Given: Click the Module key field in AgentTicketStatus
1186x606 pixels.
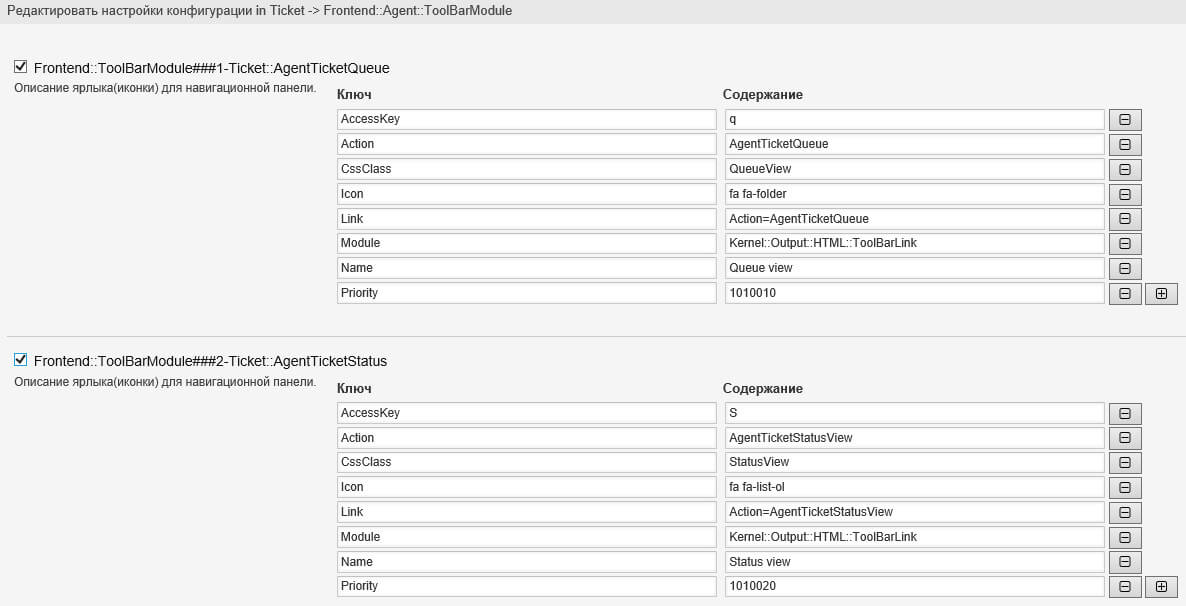Looking at the screenshot, I should (526, 537).
